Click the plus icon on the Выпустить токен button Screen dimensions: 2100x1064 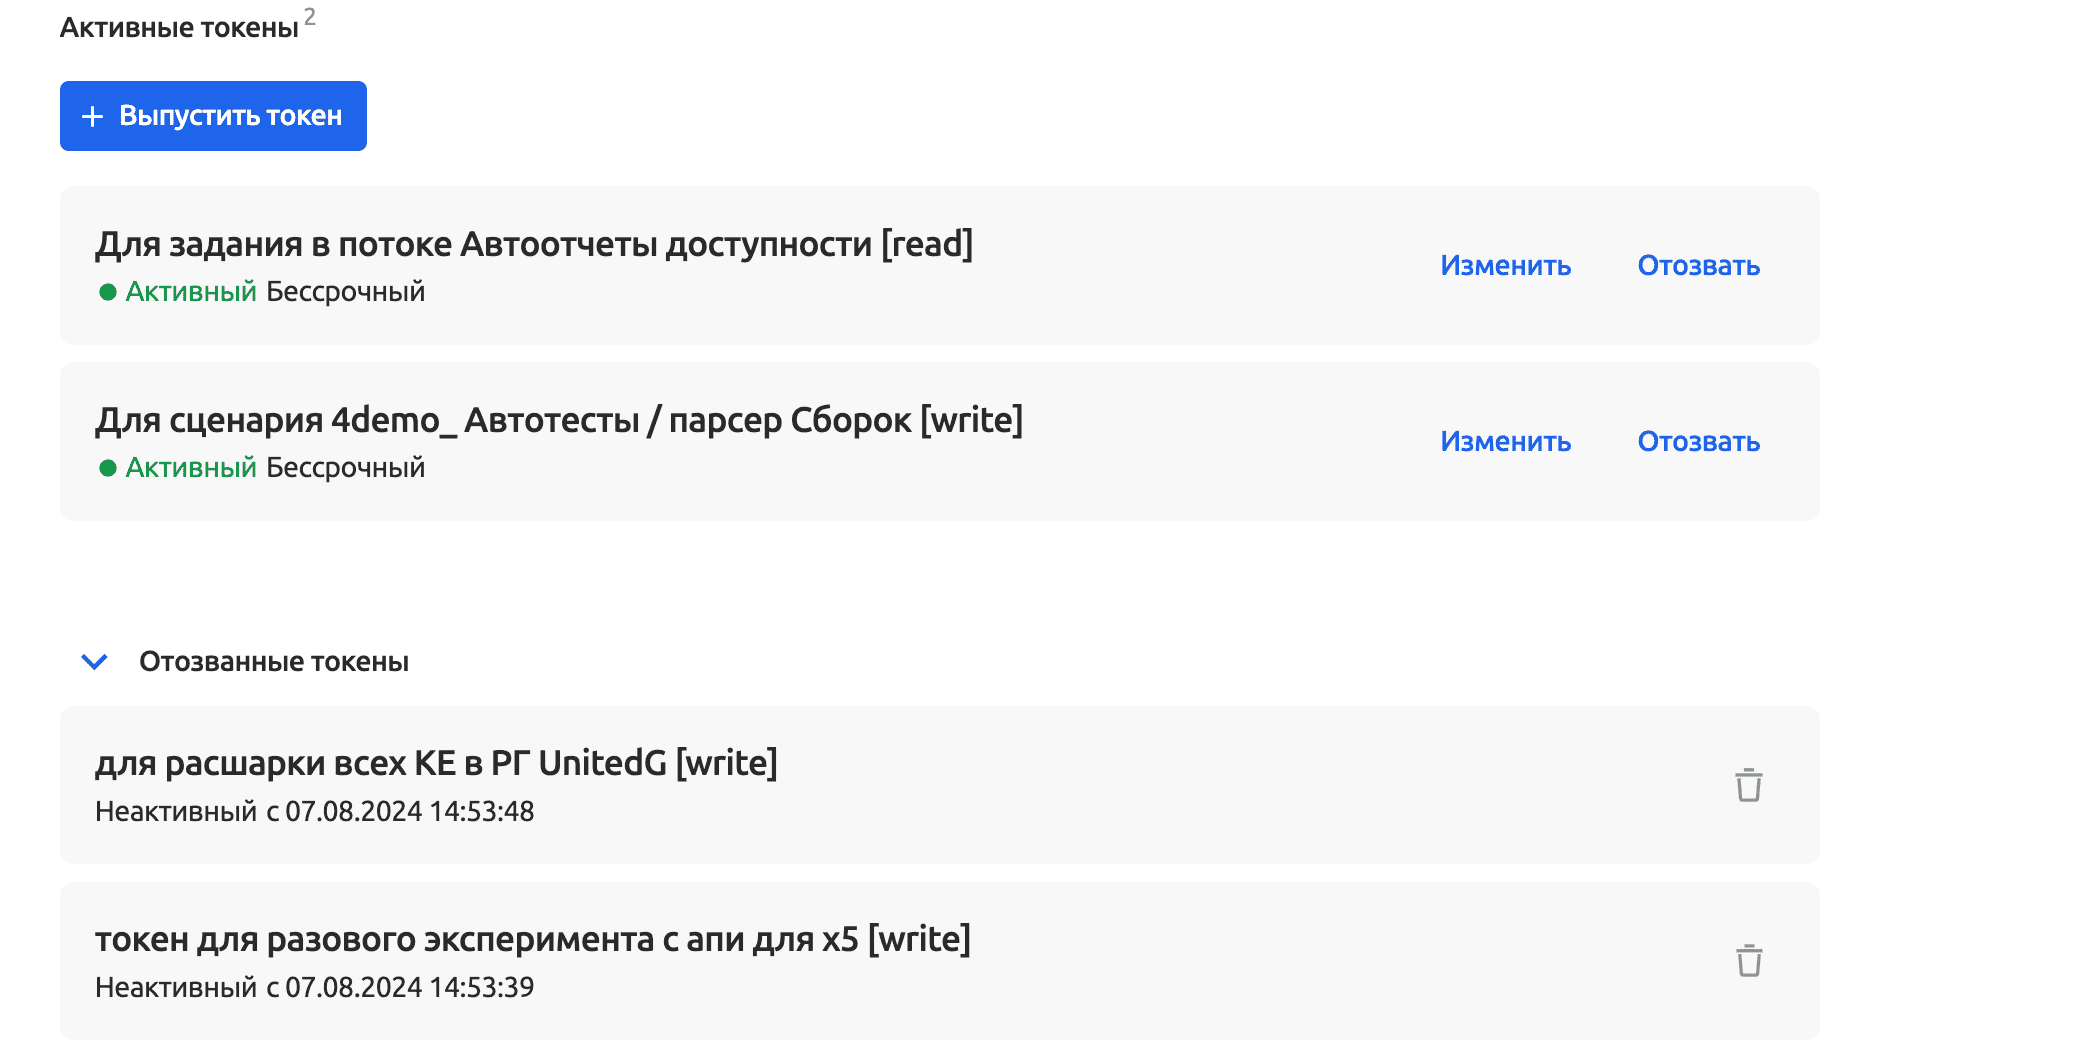click(92, 116)
